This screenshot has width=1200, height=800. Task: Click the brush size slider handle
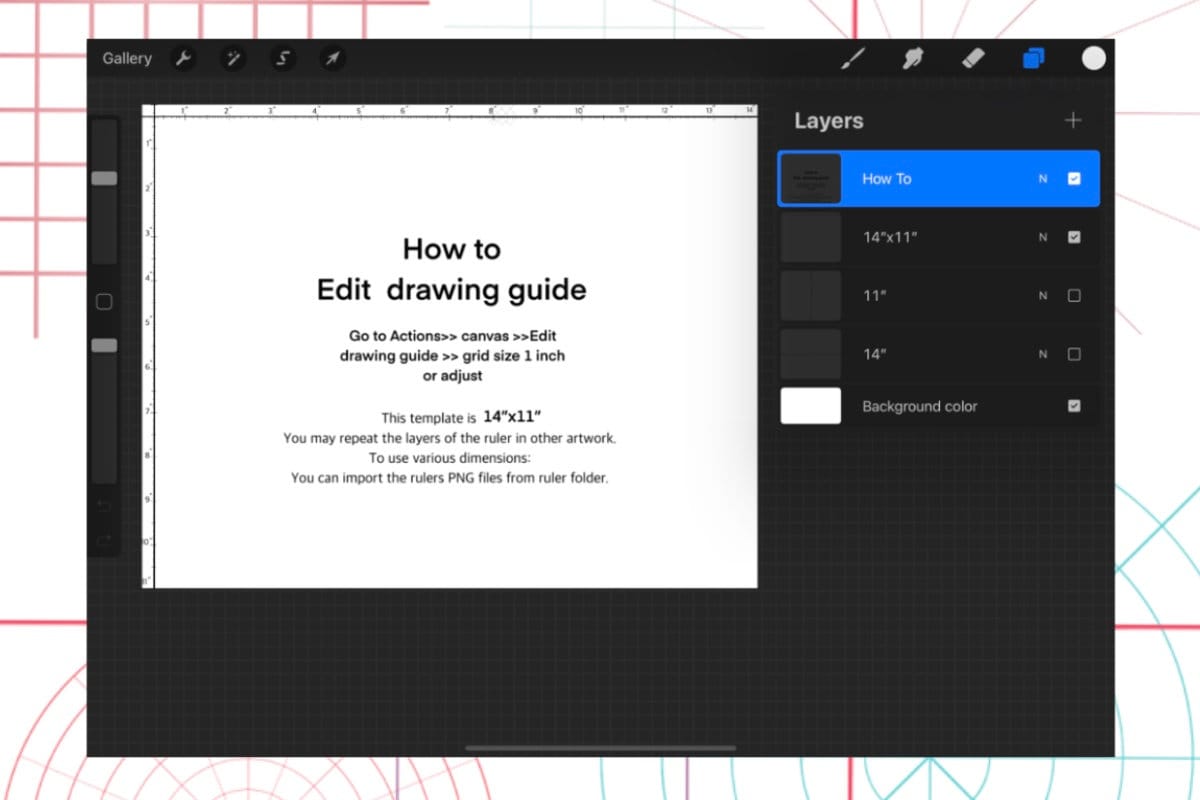pos(104,178)
